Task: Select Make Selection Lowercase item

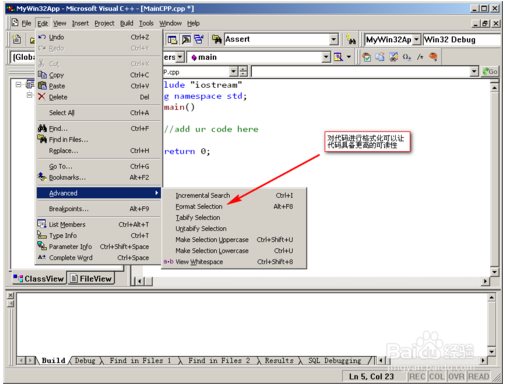Action: click(234, 251)
